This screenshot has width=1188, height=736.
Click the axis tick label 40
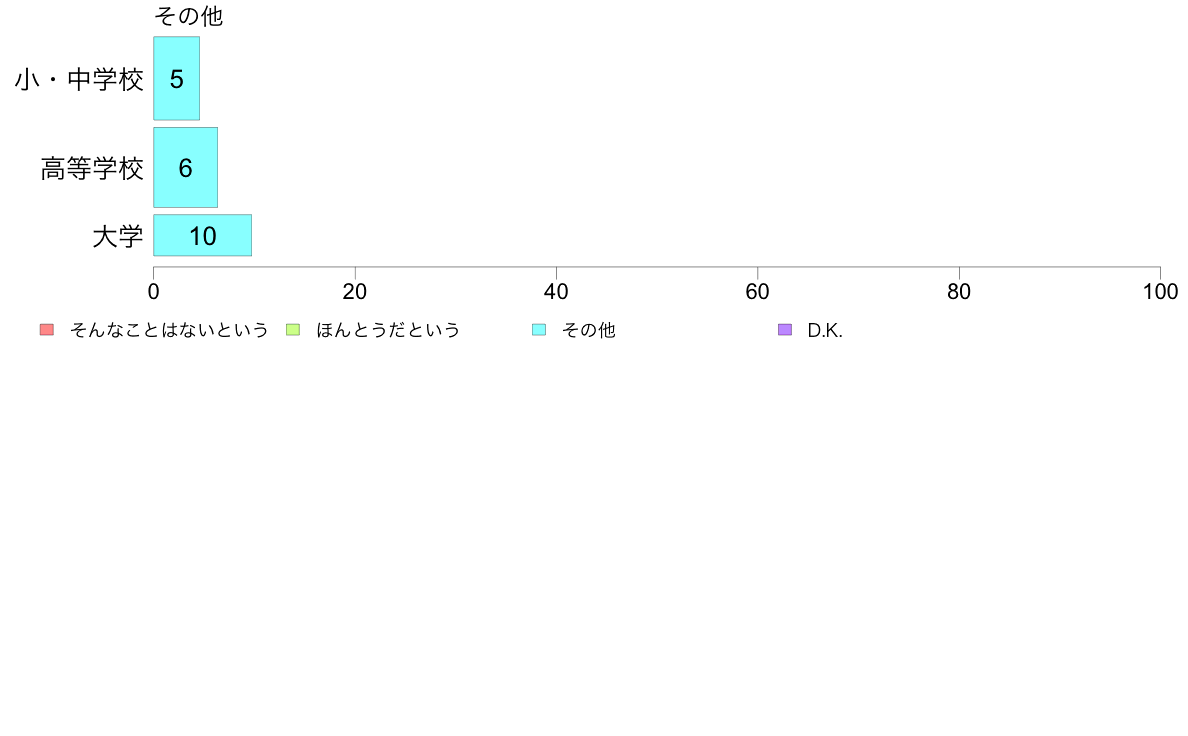pyautogui.click(x=556, y=292)
